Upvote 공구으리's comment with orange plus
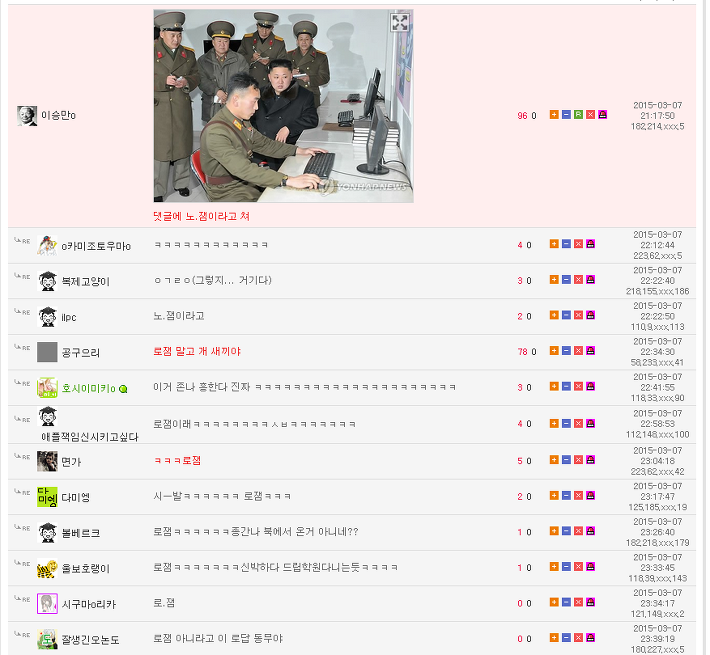Image resolution: width=710 pixels, height=655 pixels. (x=554, y=351)
